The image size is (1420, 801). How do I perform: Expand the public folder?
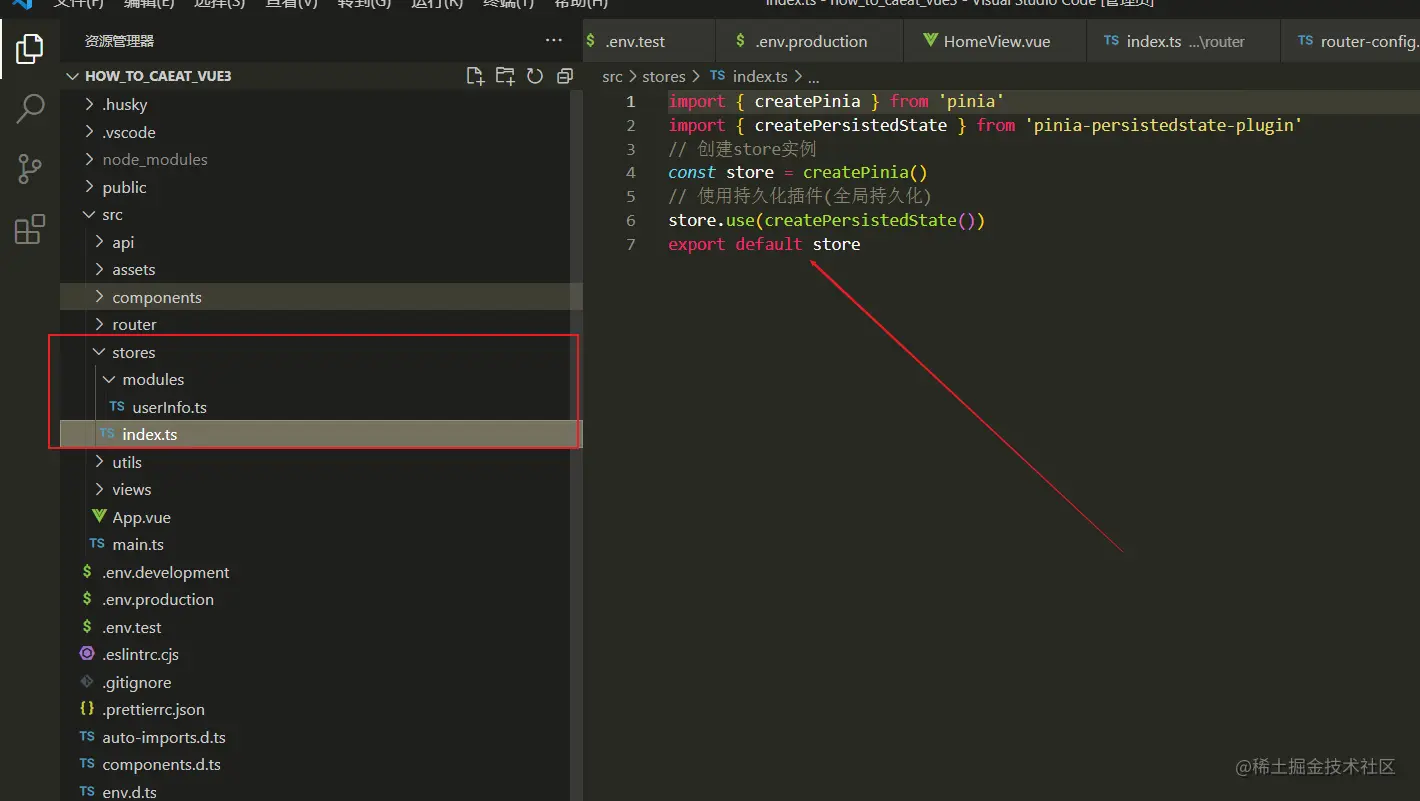(x=320, y=187)
